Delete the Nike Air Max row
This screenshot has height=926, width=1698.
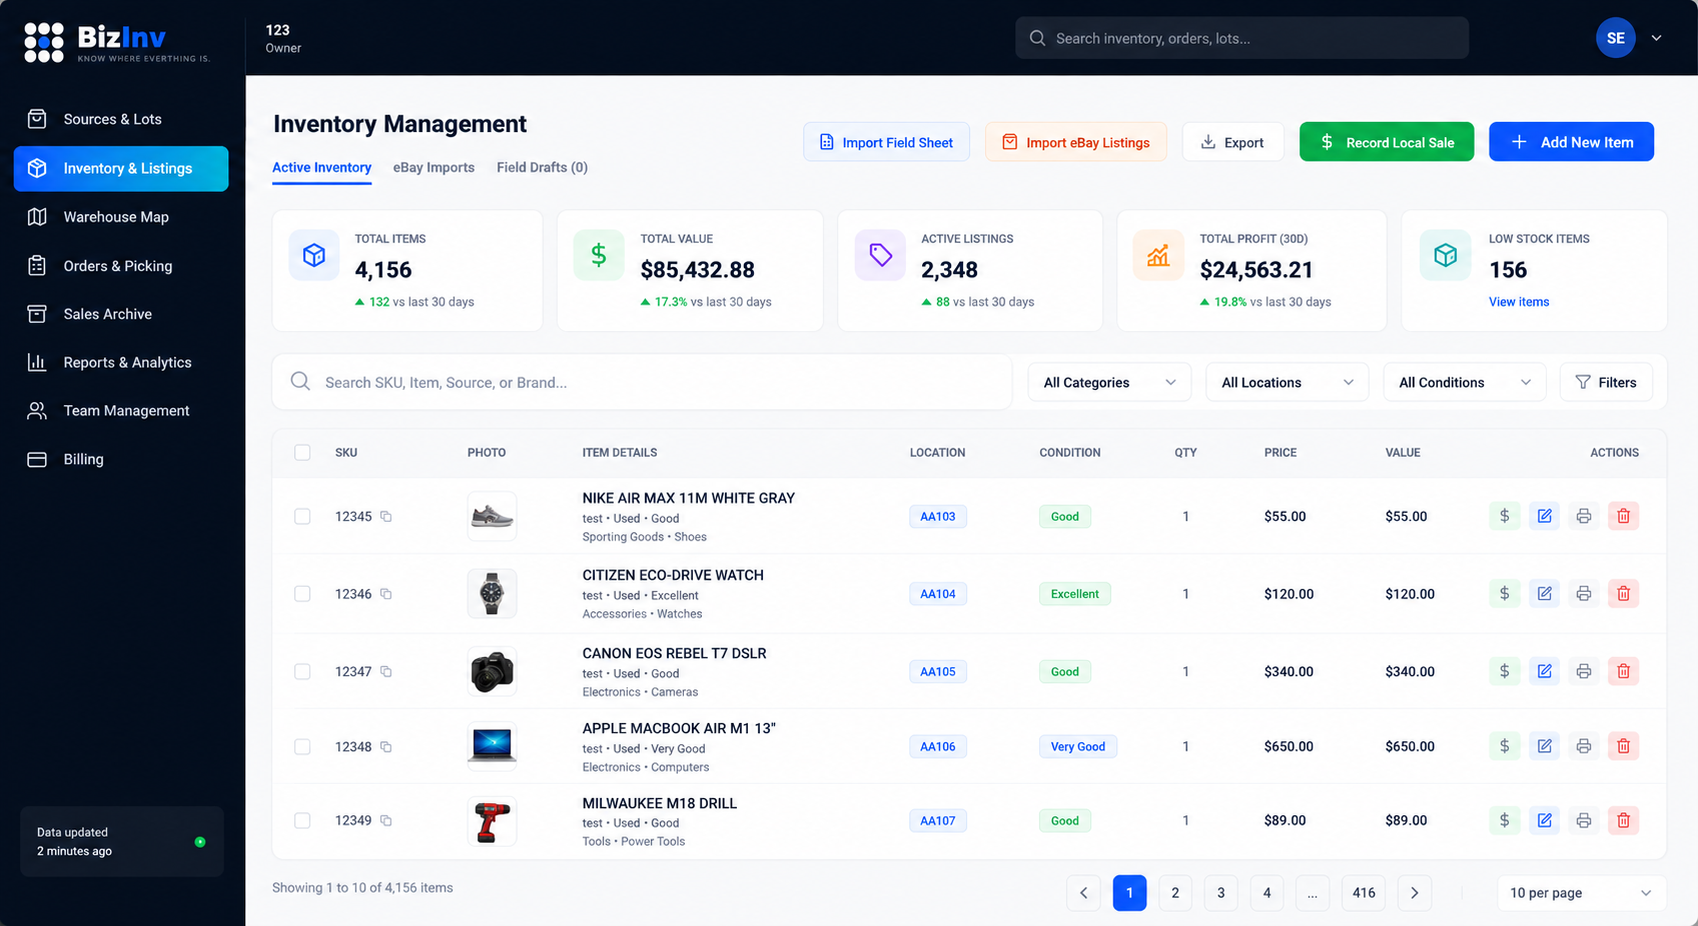tap(1623, 516)
